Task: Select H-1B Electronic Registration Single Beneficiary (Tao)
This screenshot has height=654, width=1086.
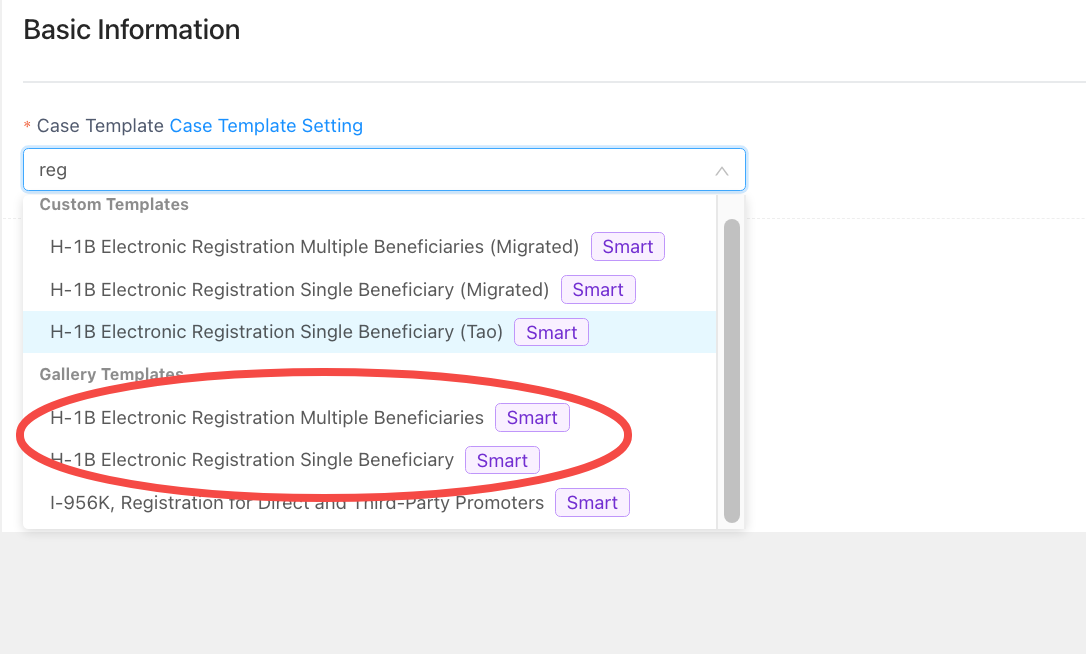Action: (276, 332)
